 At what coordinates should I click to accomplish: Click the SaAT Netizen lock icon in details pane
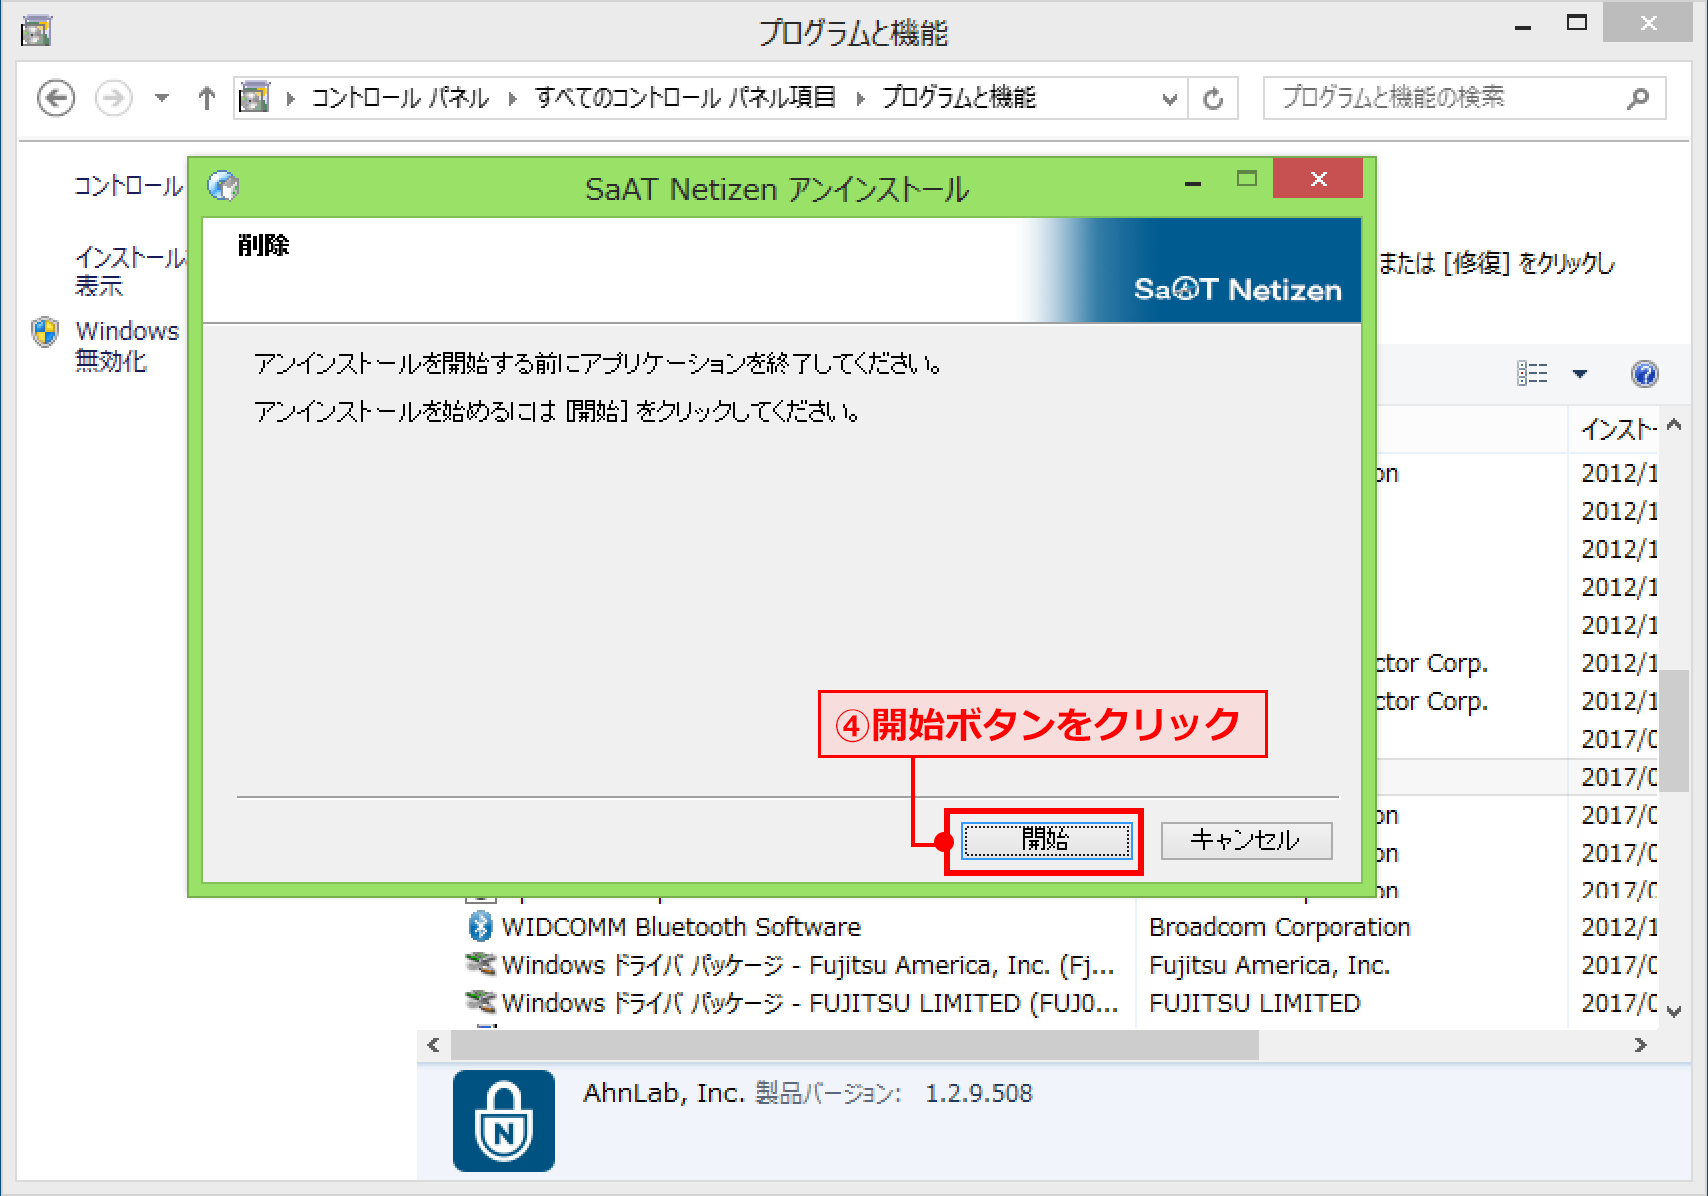point(504,1121)
